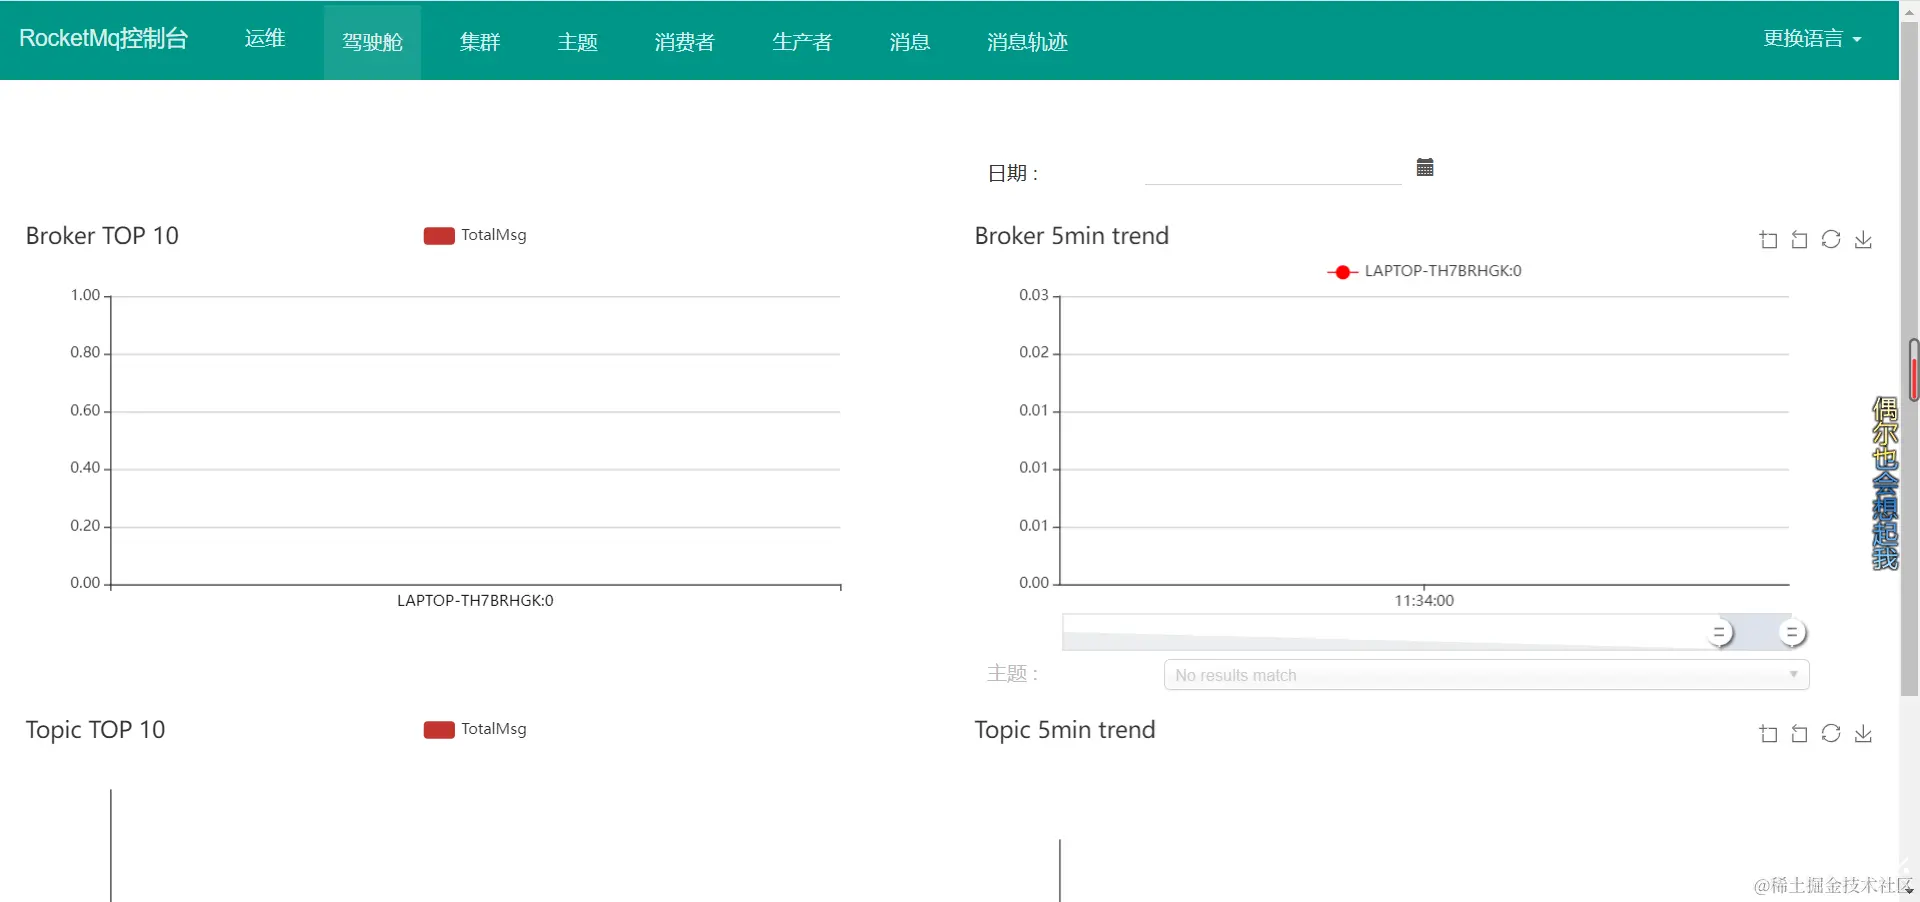Reset area zoom in Topic 5min trend
The image size is (1920, 902).
(x=1799, y=734)
